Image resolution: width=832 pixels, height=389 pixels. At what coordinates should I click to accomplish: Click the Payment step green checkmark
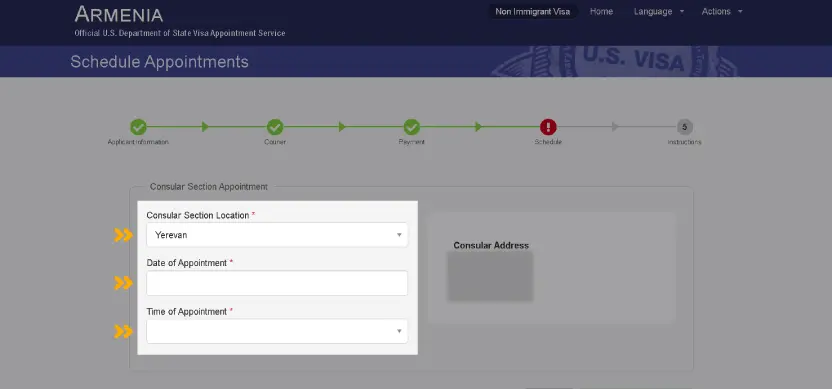(412, 127)
